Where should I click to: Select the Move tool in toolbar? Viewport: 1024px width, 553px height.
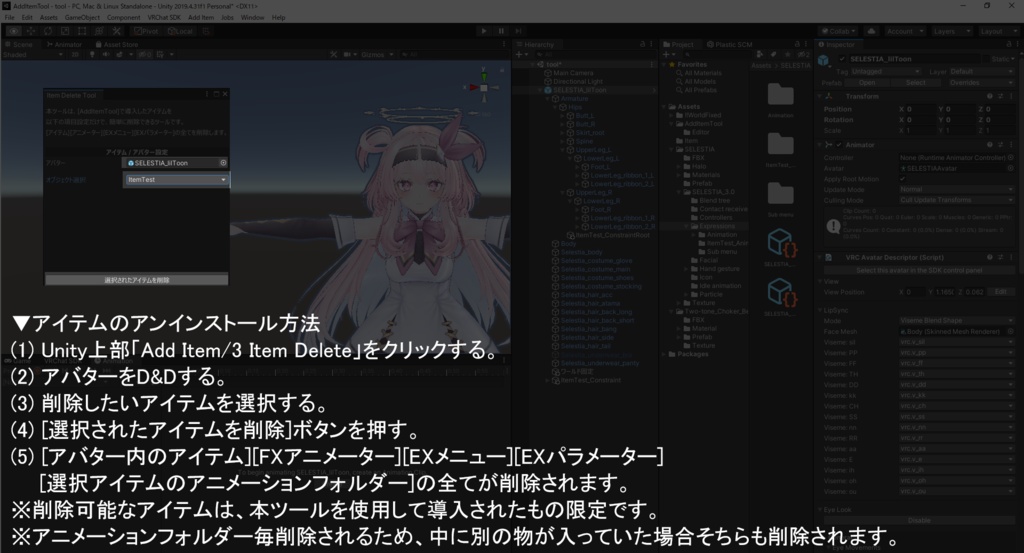[31, 31]
